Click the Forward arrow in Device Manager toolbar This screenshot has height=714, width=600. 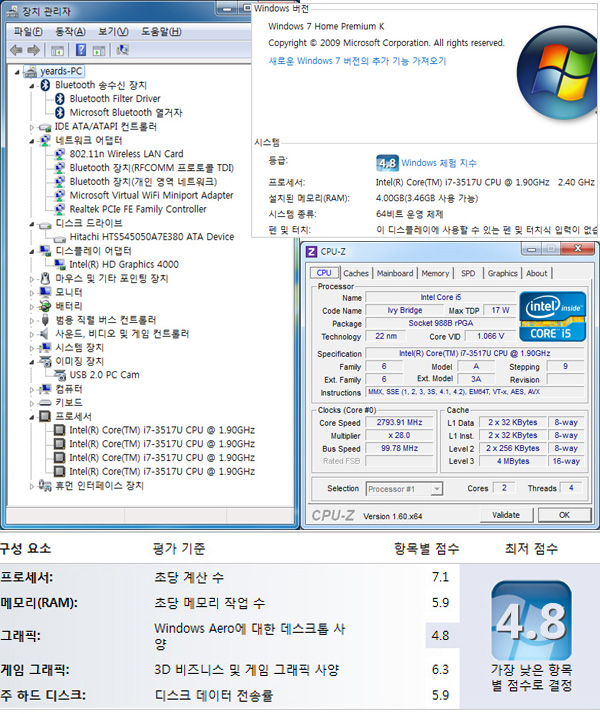pos(33,50)
